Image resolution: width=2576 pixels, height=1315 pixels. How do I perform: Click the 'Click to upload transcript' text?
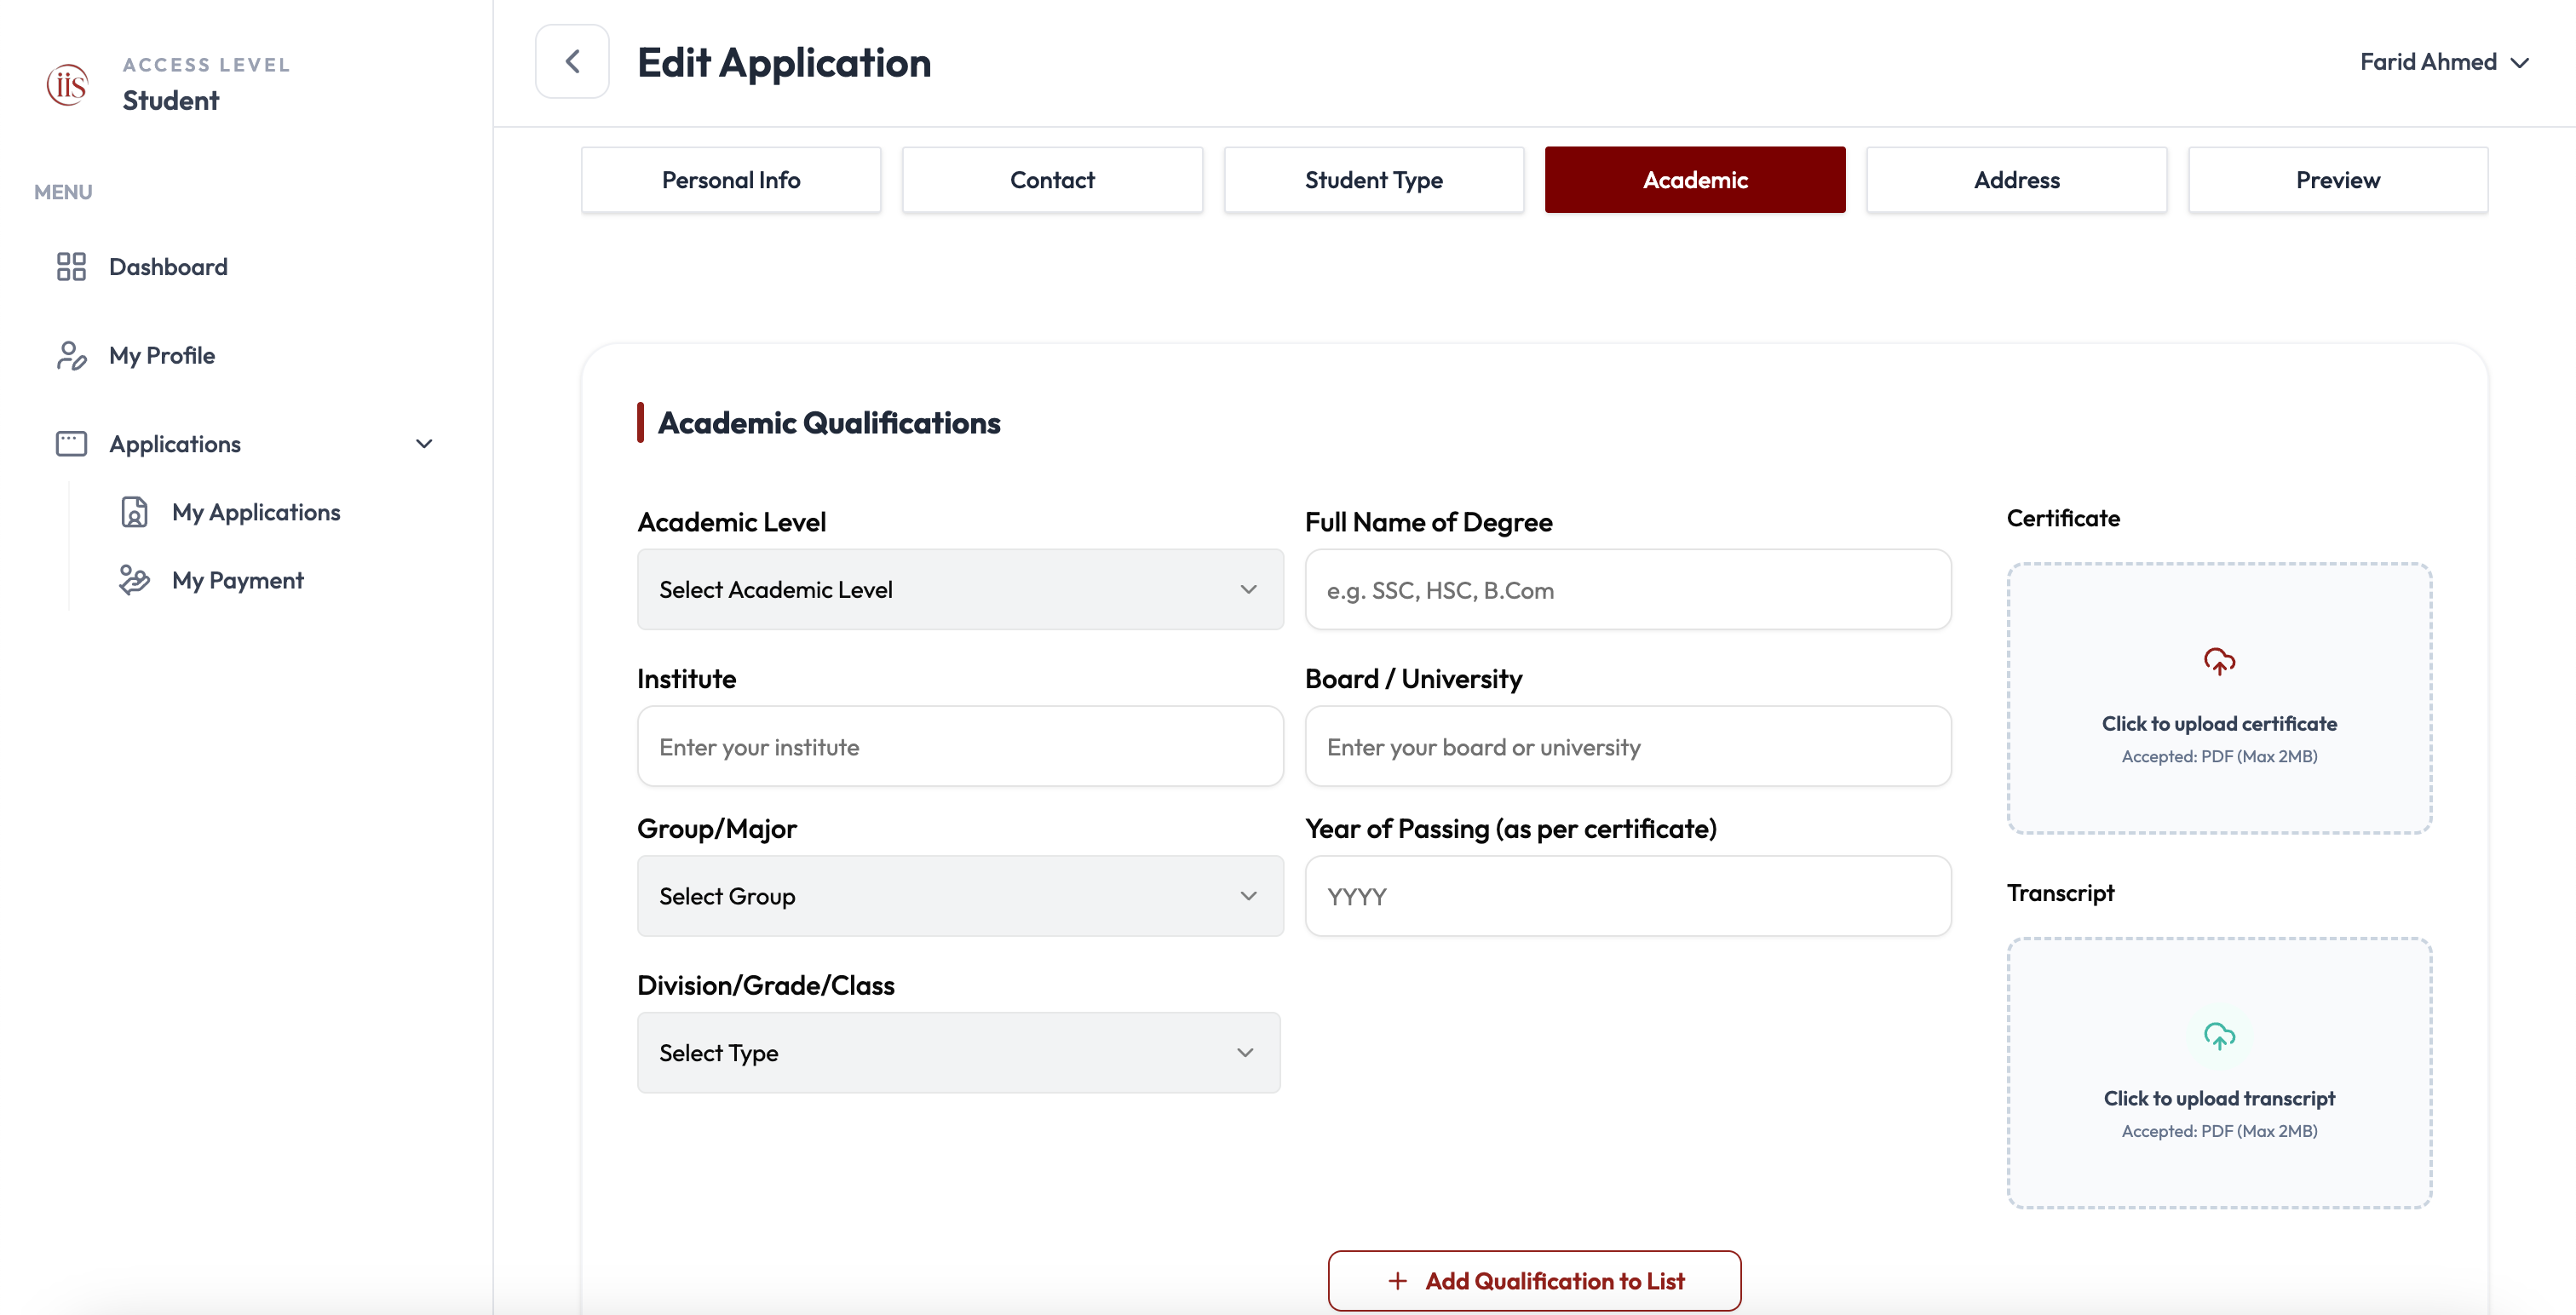click(2219, 1098)
